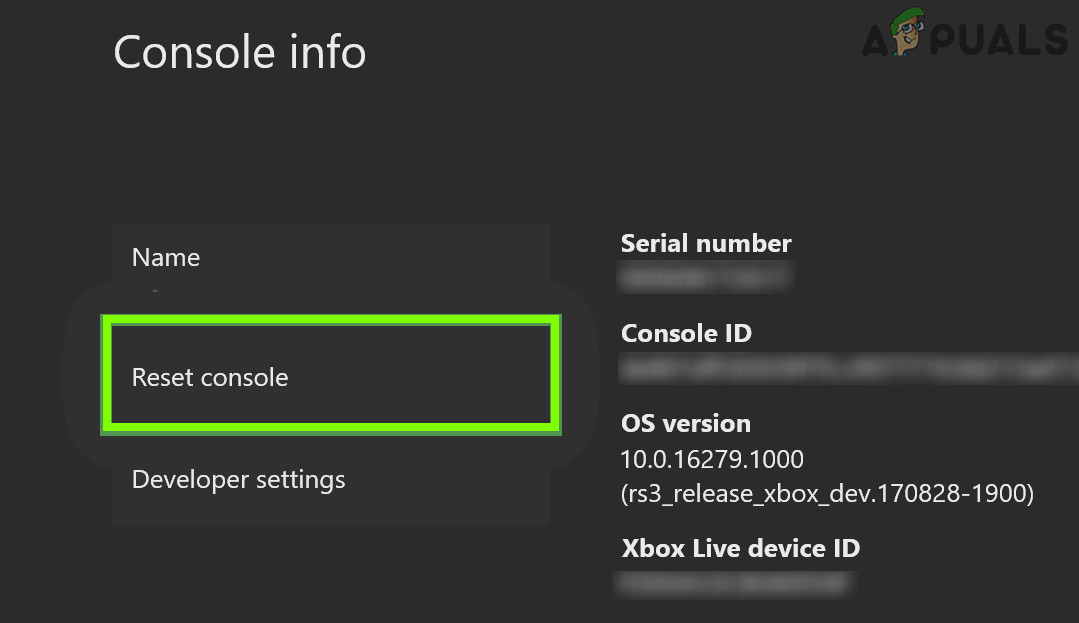
Task: Click OS version number 10.0.16279.1000
Action: (x=712, y=460)
